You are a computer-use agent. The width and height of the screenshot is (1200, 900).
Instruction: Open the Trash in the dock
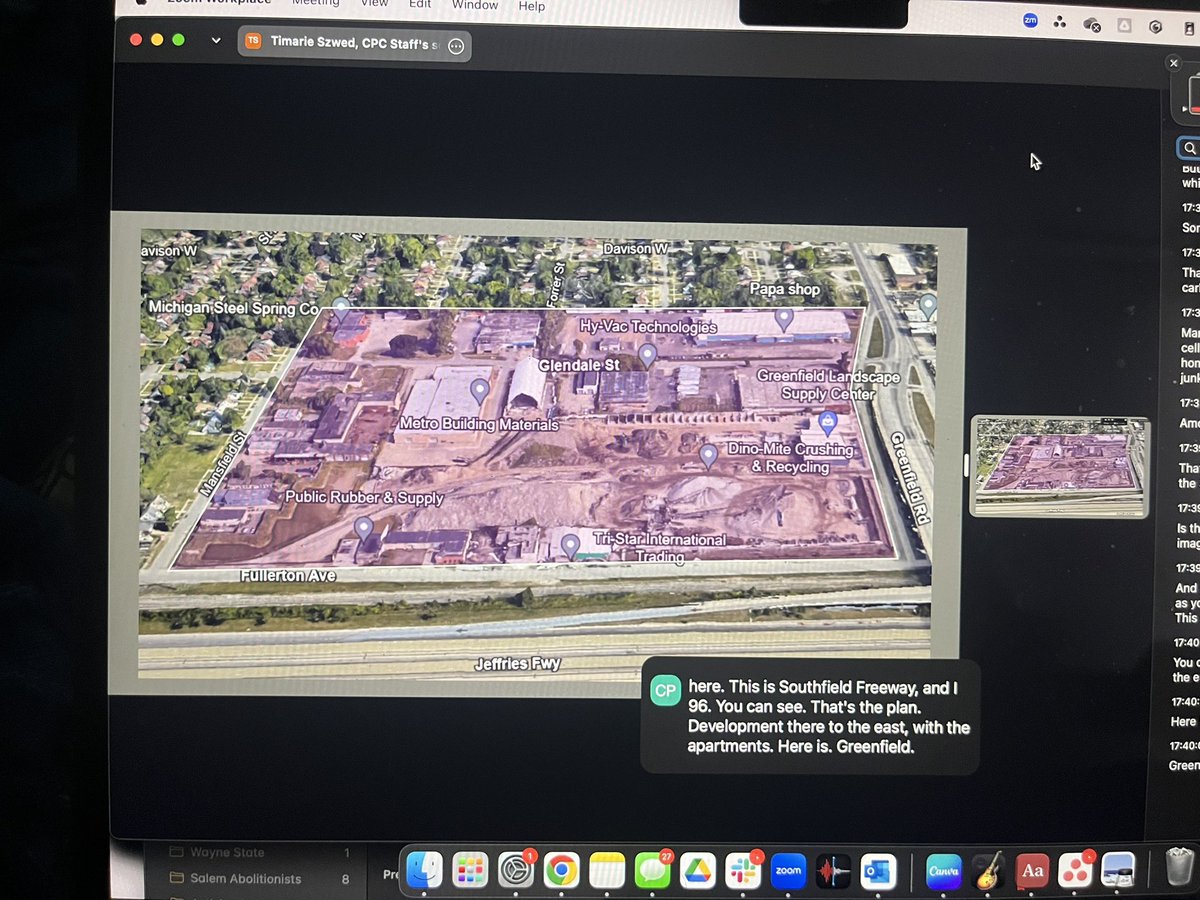[x=1181, y=869]
